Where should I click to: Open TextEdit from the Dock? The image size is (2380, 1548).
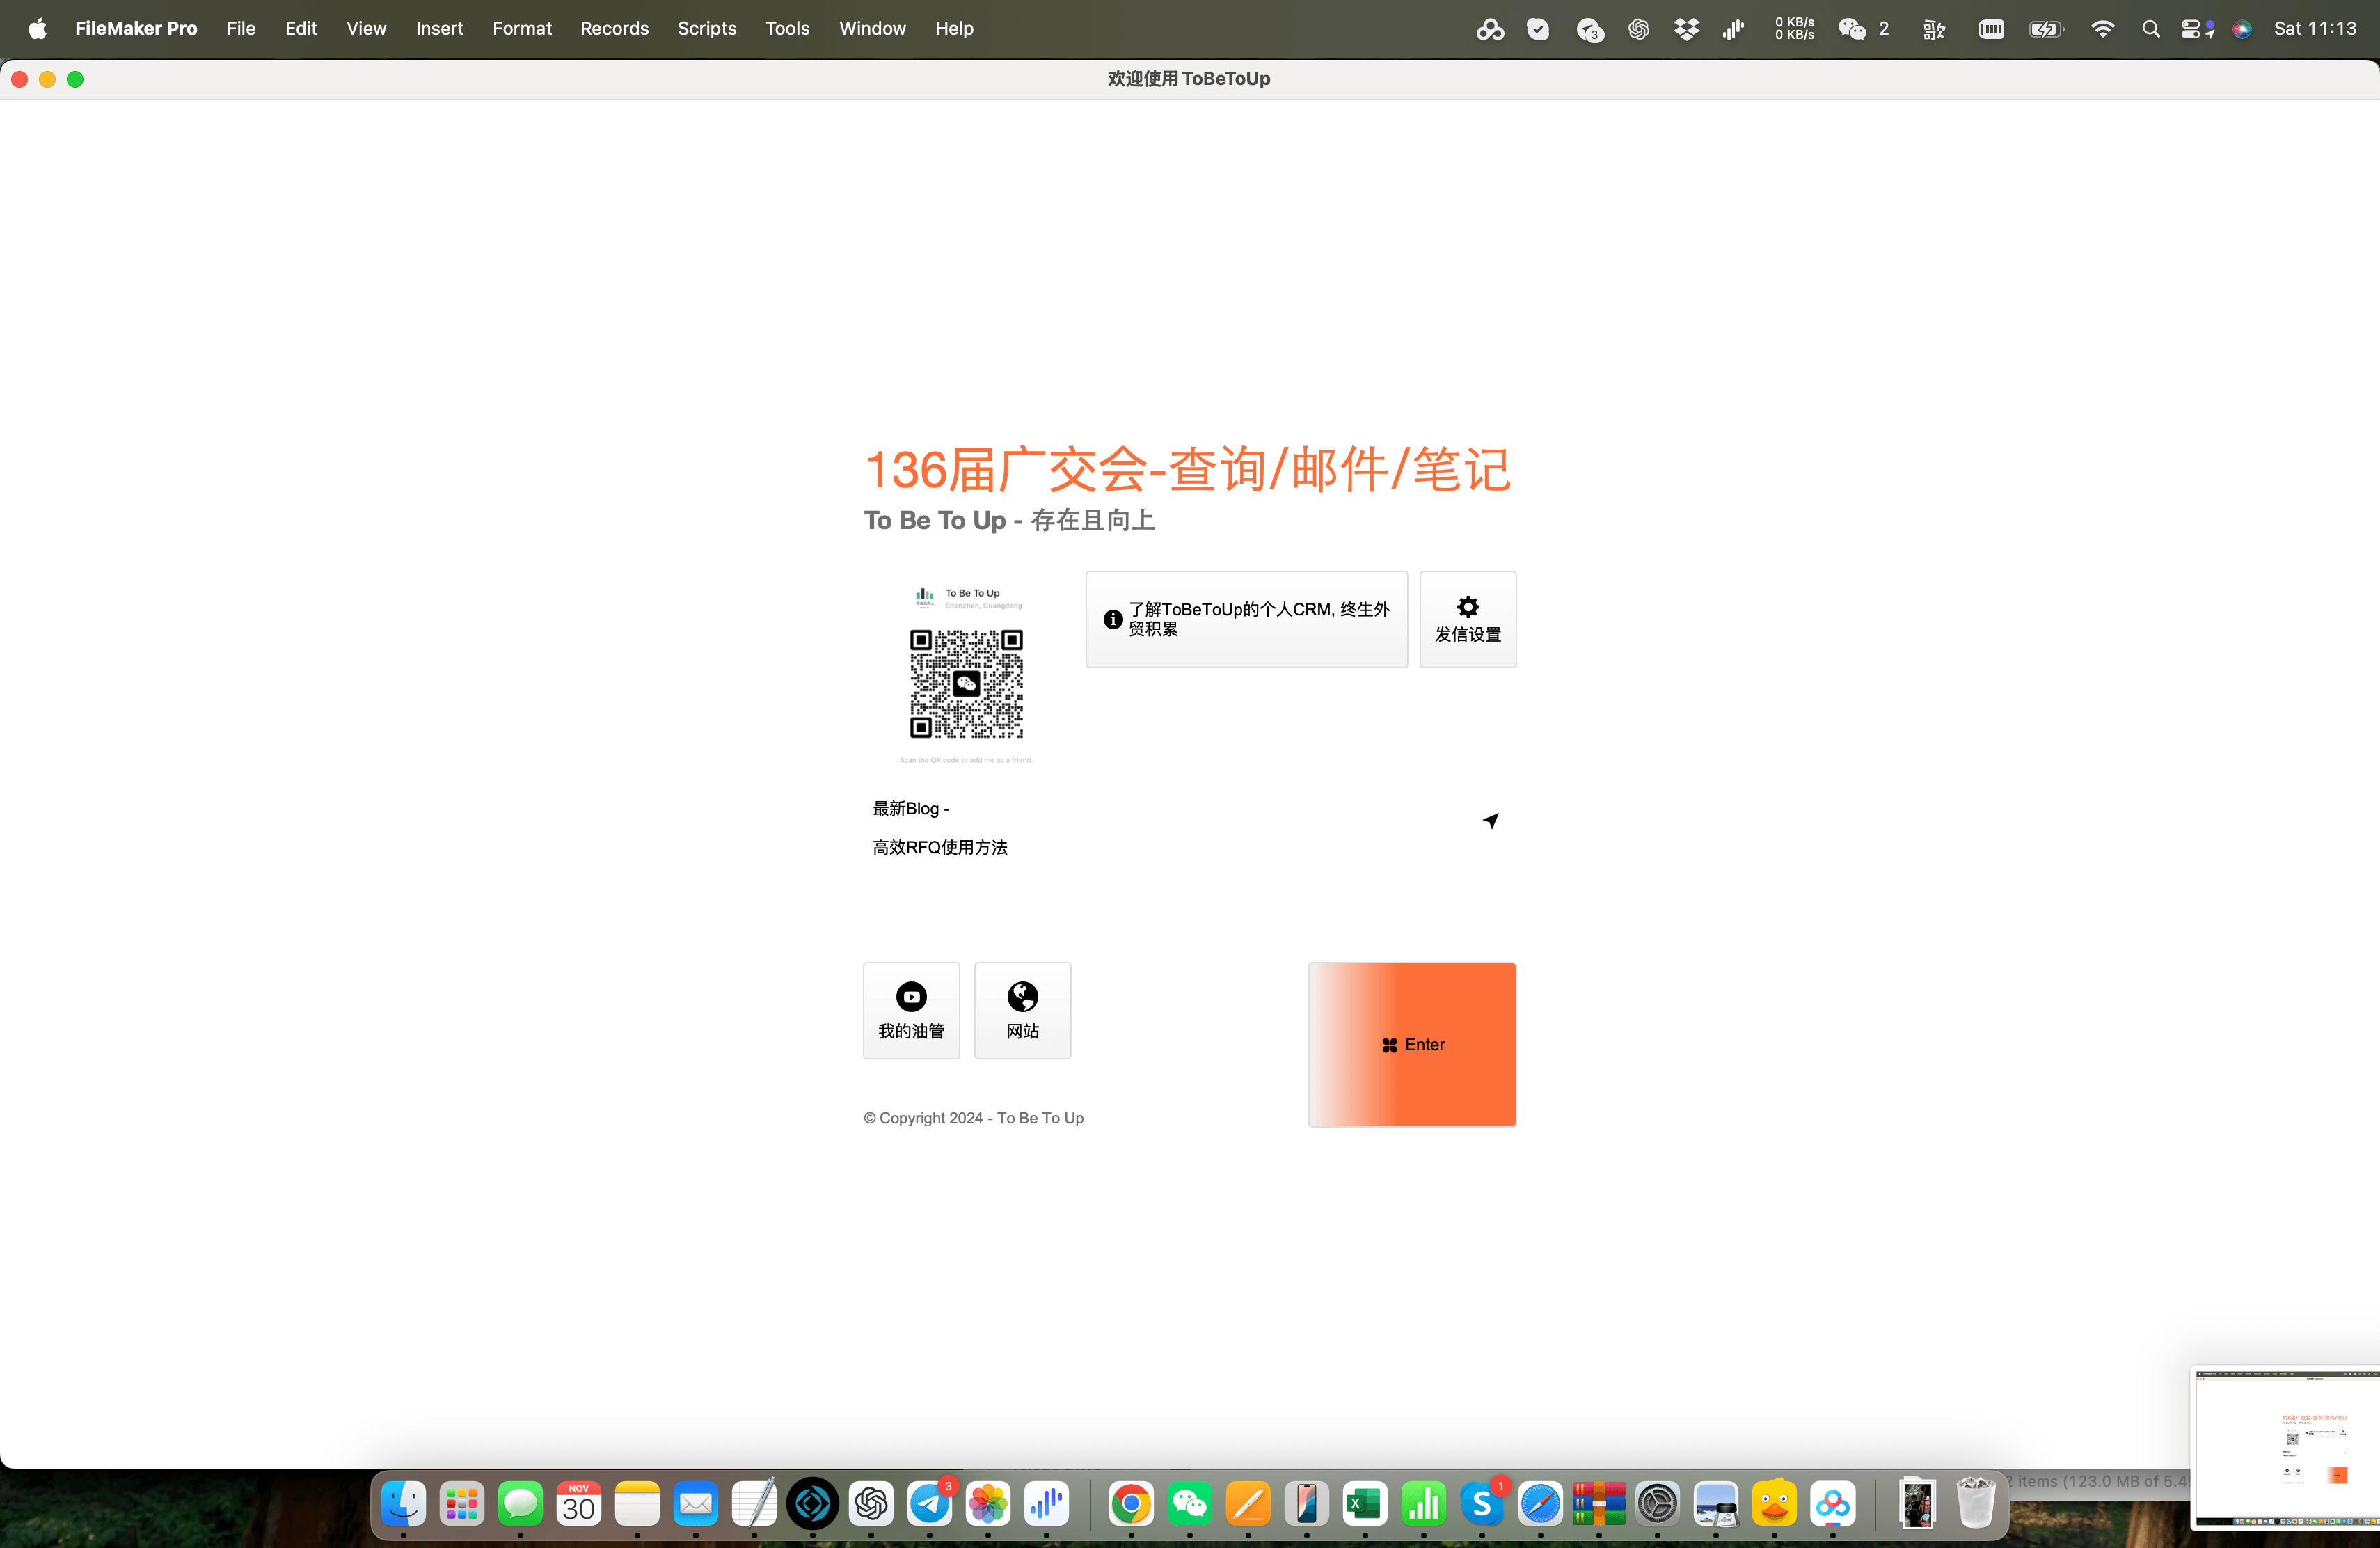[x=754, y=1503]
